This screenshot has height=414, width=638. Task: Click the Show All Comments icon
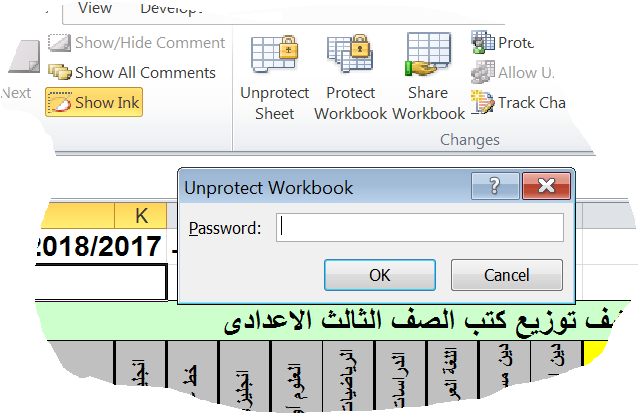[x=59, y=72]
